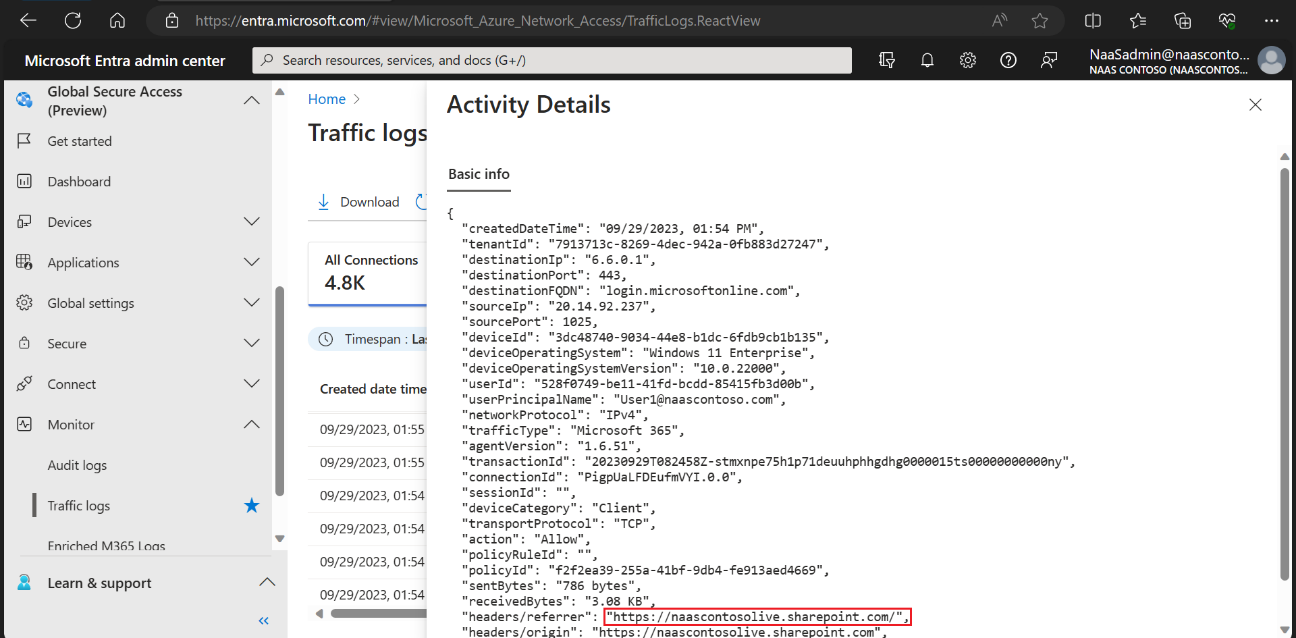The height and width of the screenshot is (638, 1296).
Task: Open the browser split screen icon
Action: pos(1093,20)
